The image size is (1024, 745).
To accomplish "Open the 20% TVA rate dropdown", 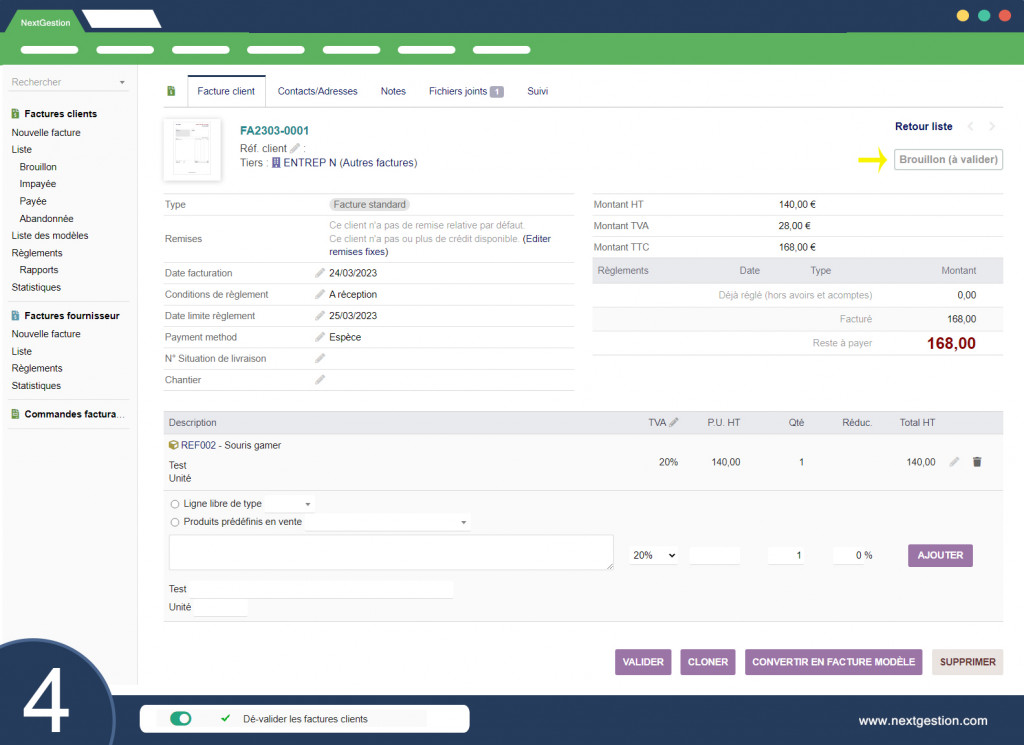I will click(653, 555).
